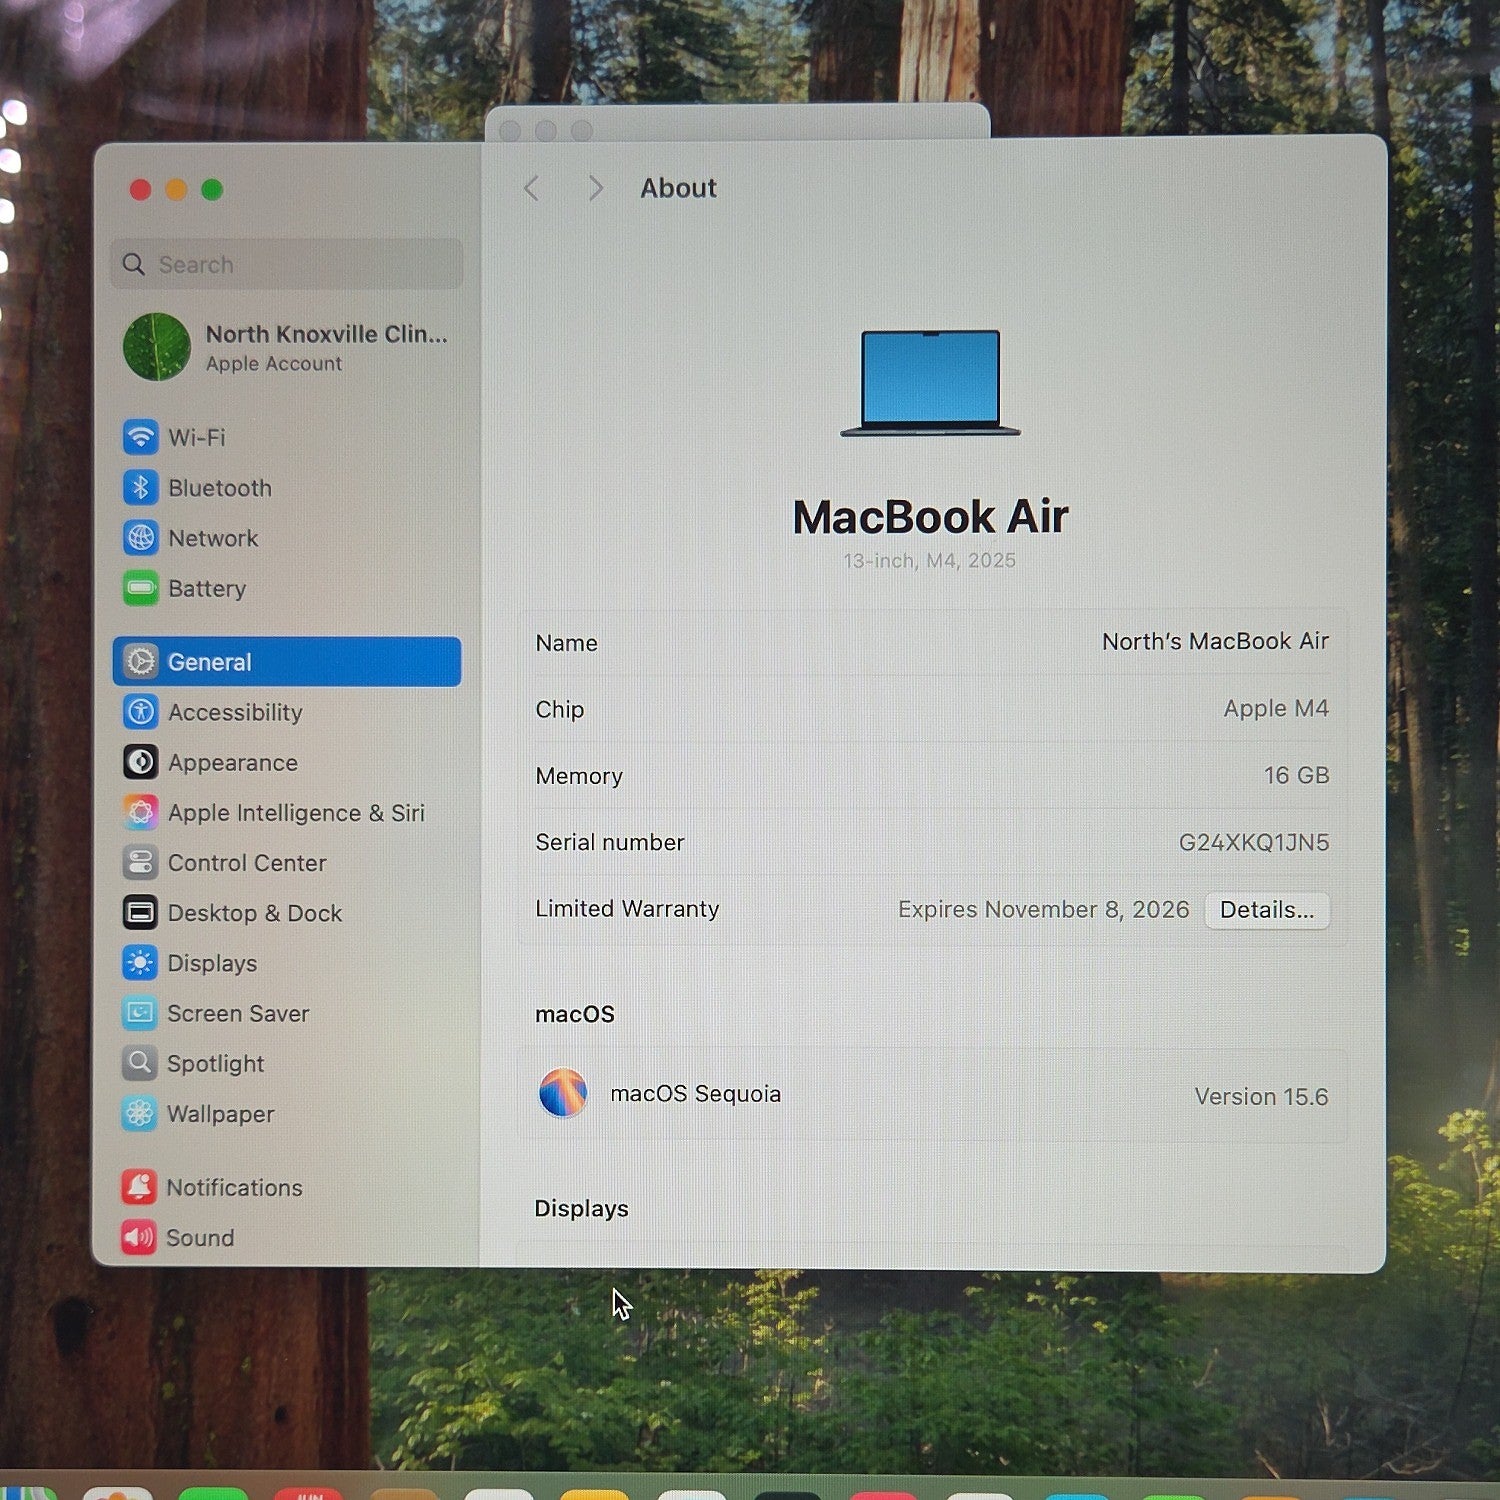Minimize the Settings window with the yellow button
This screenshot has height=1500, width=1500.
(x=177, y=190)
